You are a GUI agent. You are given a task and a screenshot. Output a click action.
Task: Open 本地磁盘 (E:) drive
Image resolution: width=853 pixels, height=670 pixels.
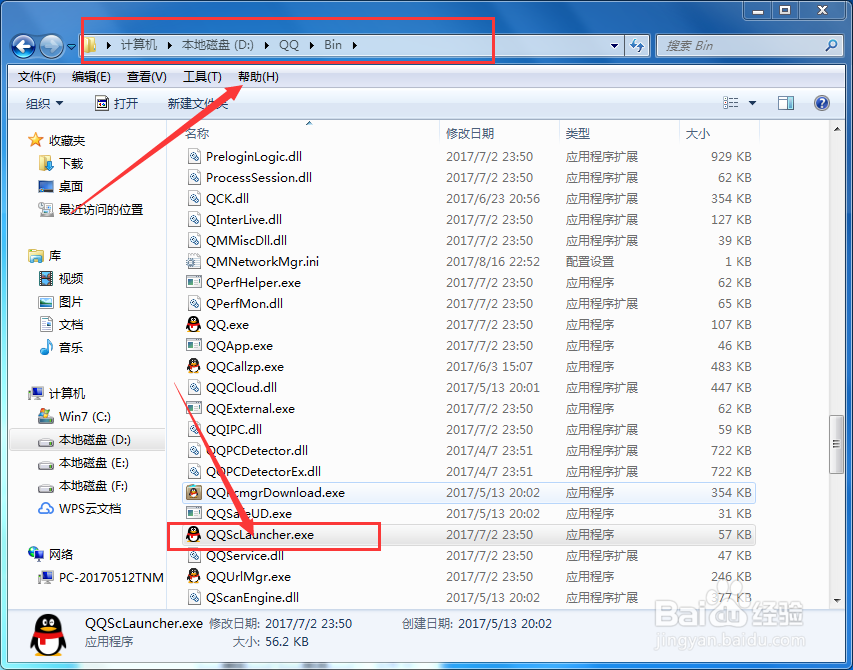(94, 463)
